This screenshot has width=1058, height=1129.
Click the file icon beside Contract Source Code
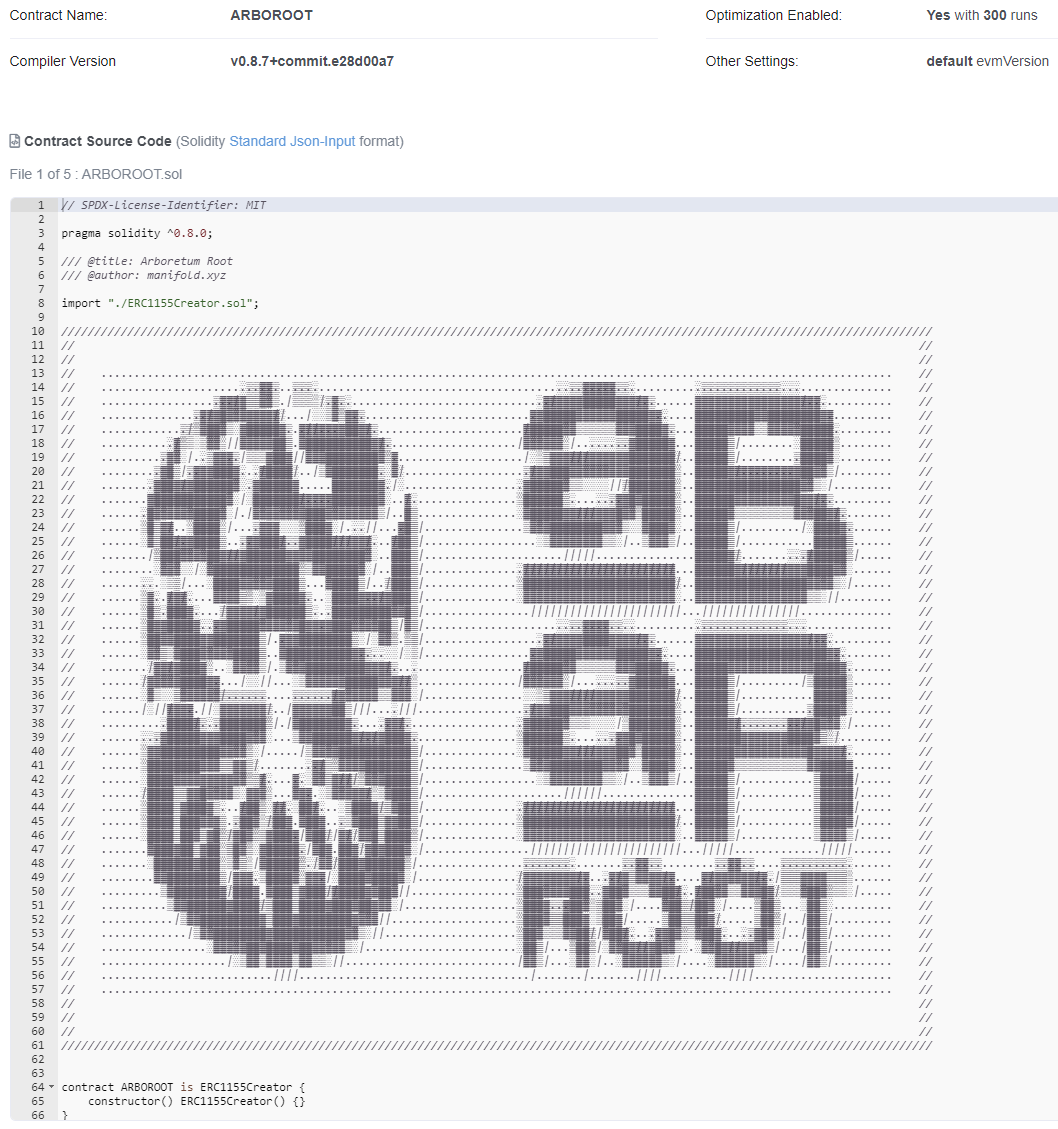pyautogui.click(x=14, y=141)
